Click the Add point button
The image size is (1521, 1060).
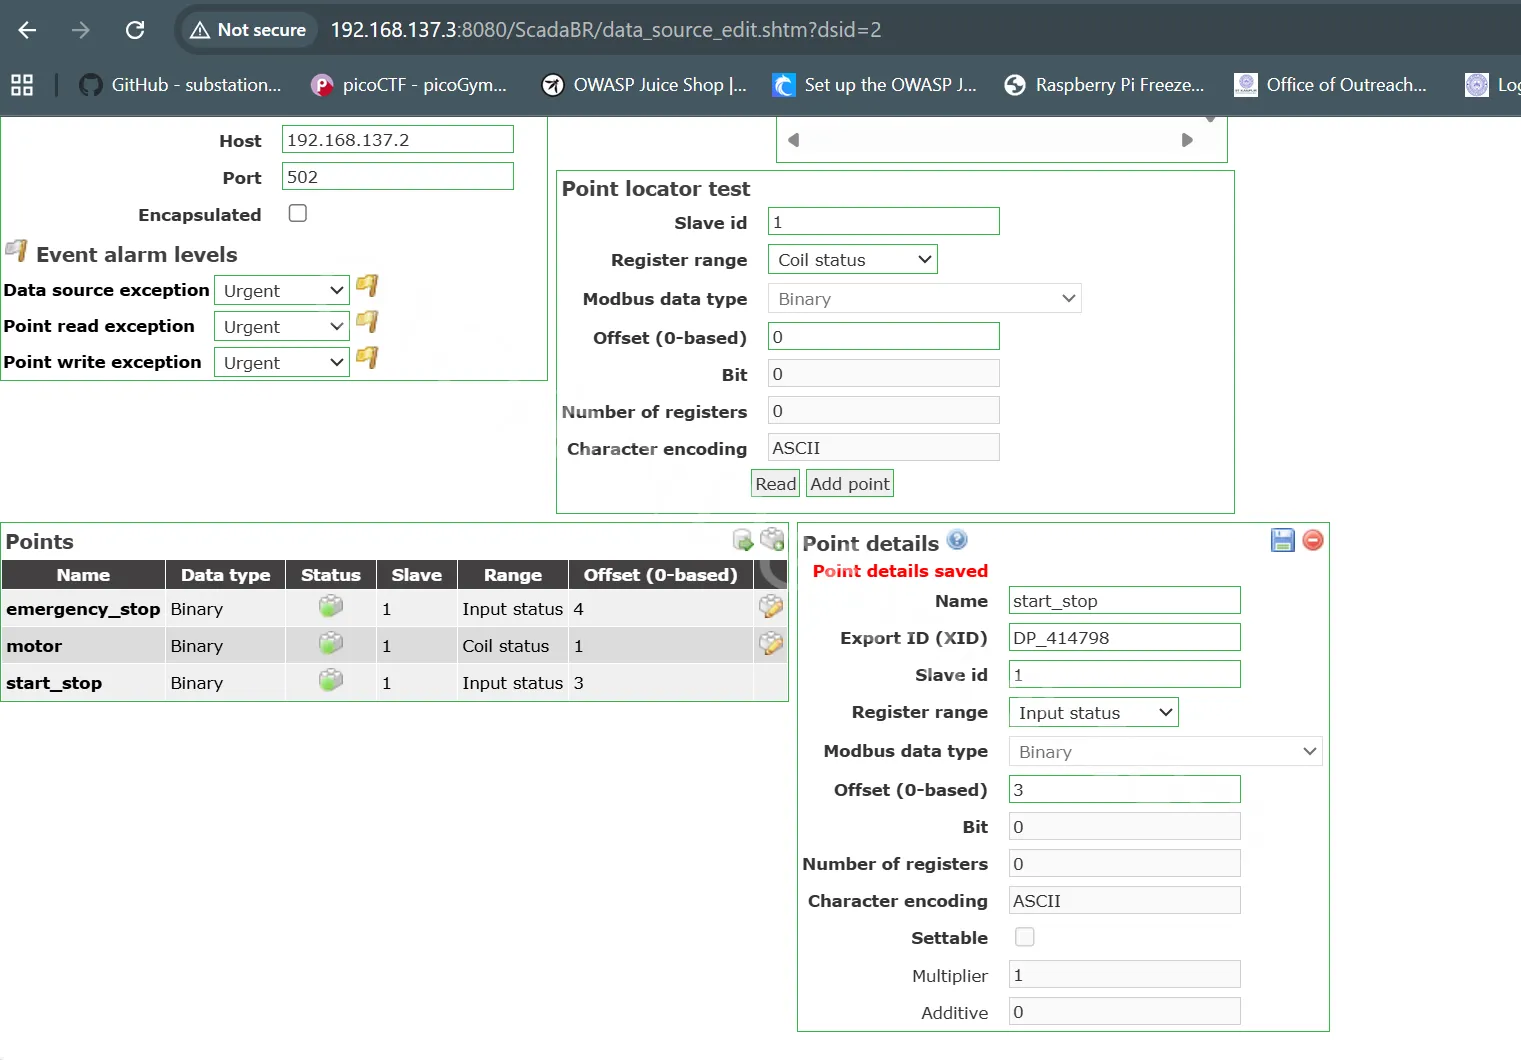pyautogui.click(x=850, y=484)
